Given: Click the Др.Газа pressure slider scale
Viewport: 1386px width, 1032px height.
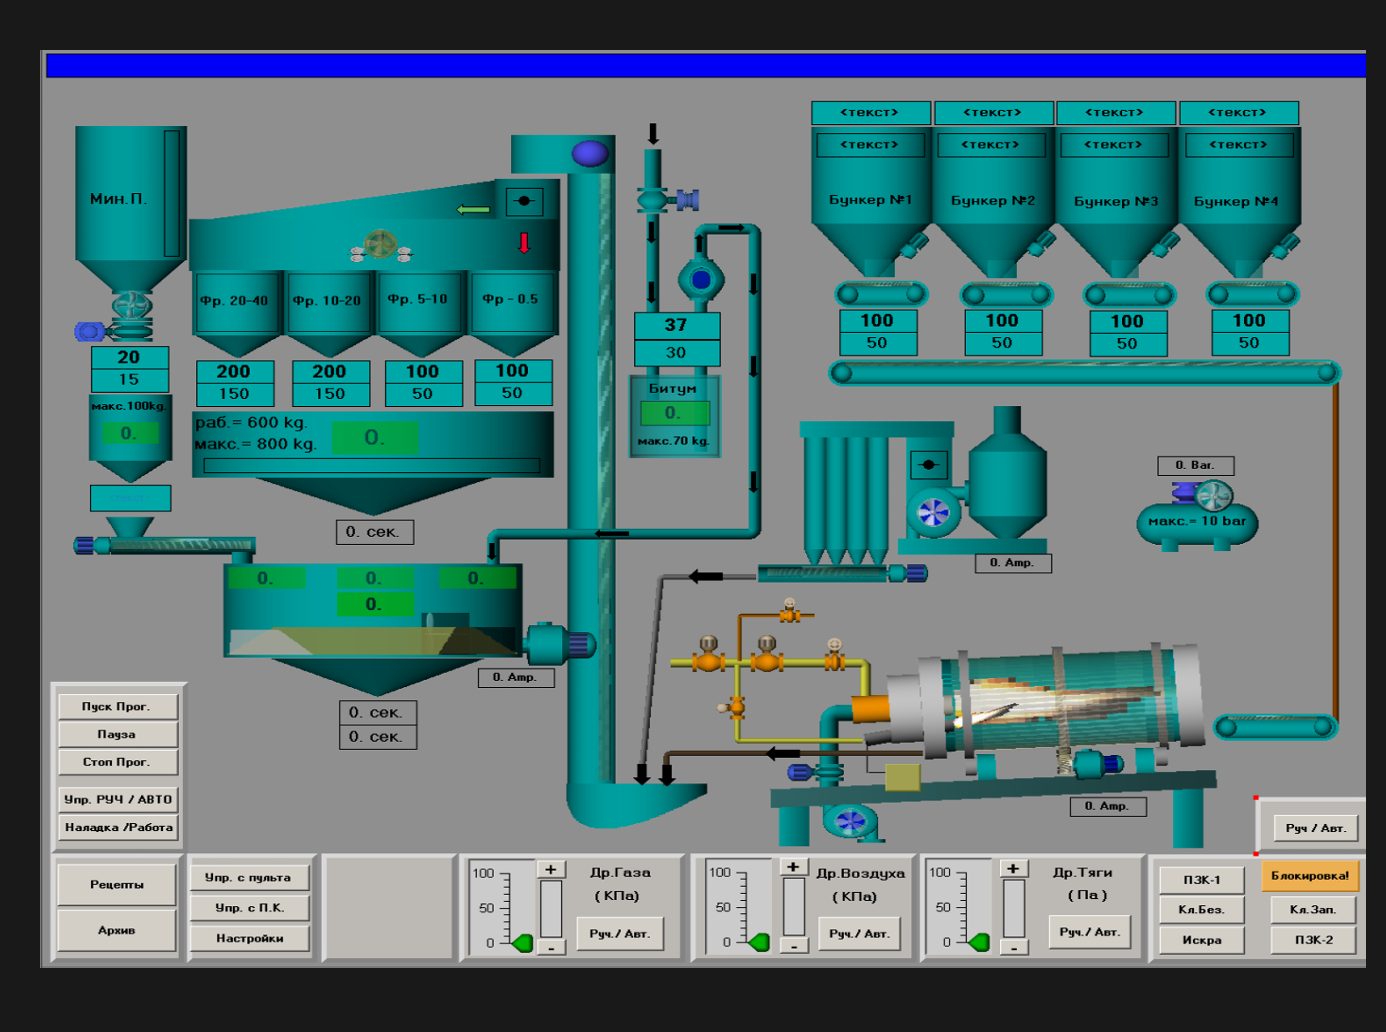Looking at the screenshot, I should (506, 907).
